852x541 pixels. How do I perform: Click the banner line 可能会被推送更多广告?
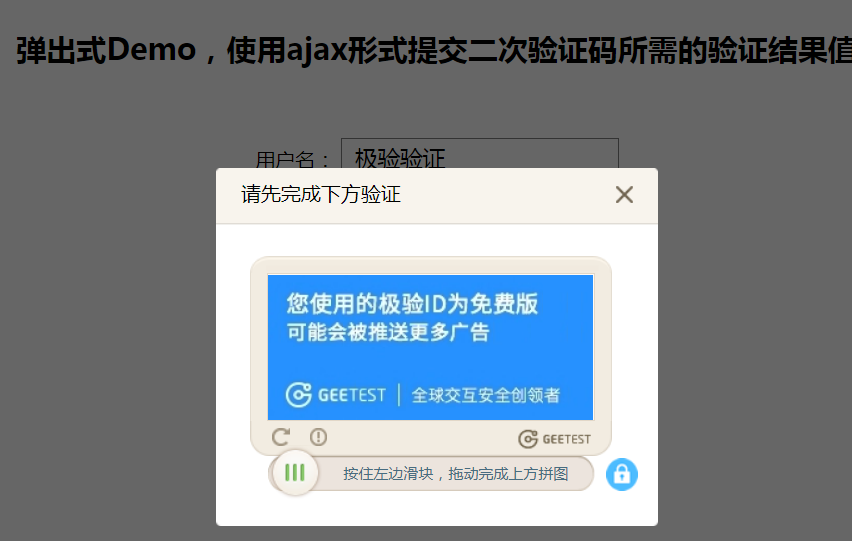tap(388, 332)
